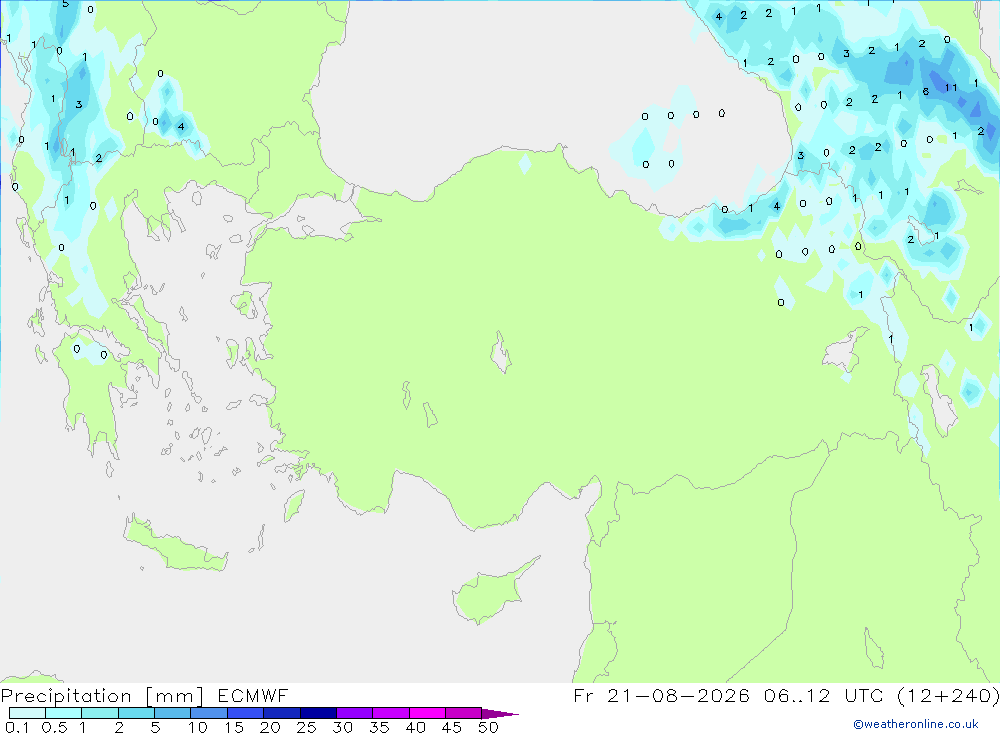Click the blue 5 mm legend swatch
The width and height of the screenshot is (1000, 733).
pyautogui.click(x=172, y=713)
